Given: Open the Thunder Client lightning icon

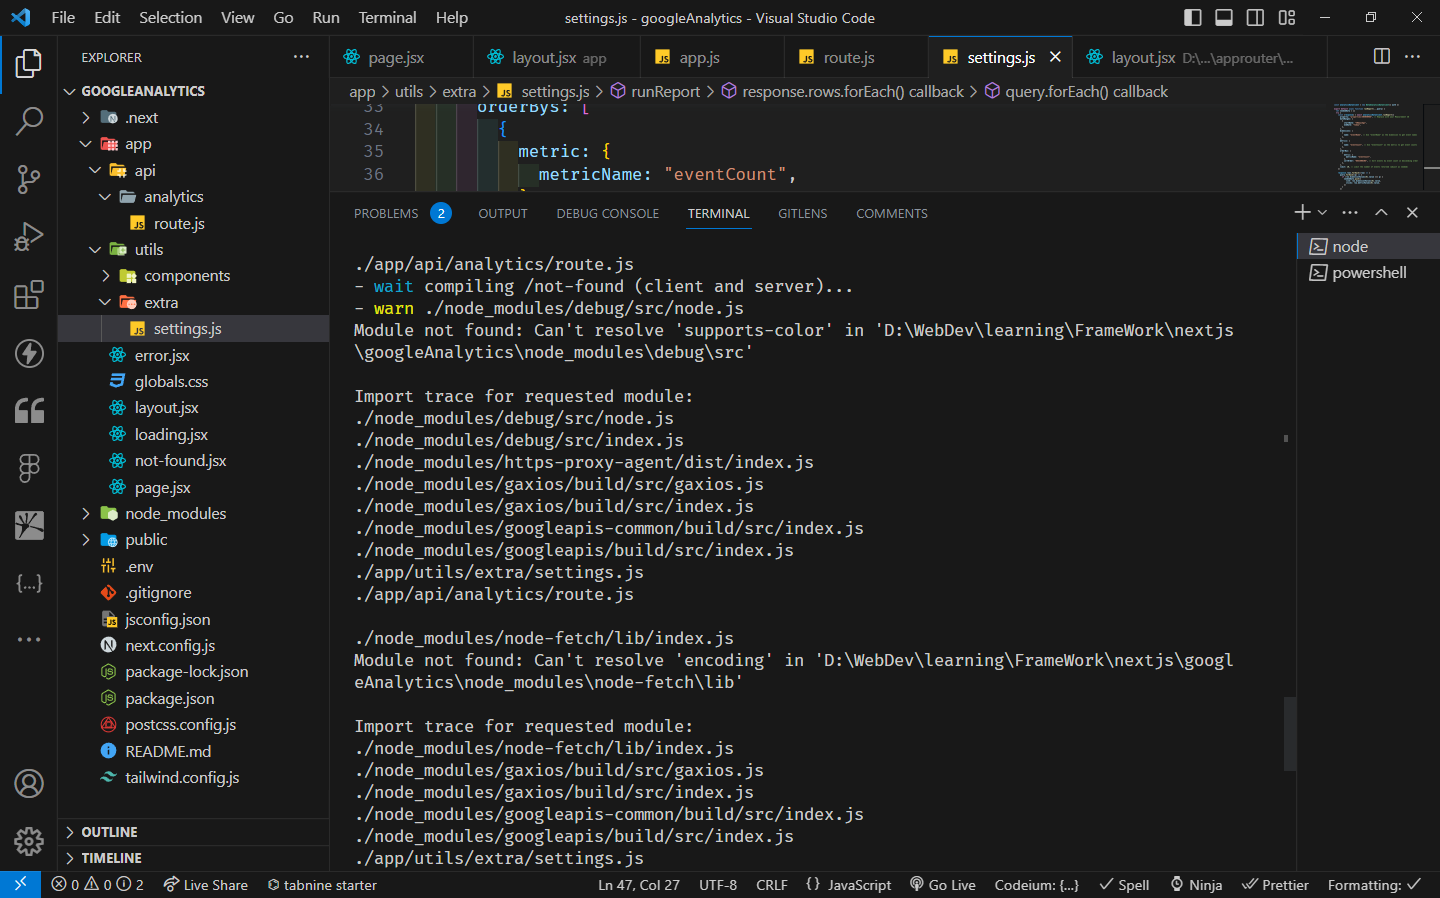Looking at the screenshot, I should [x=29, y=353].
